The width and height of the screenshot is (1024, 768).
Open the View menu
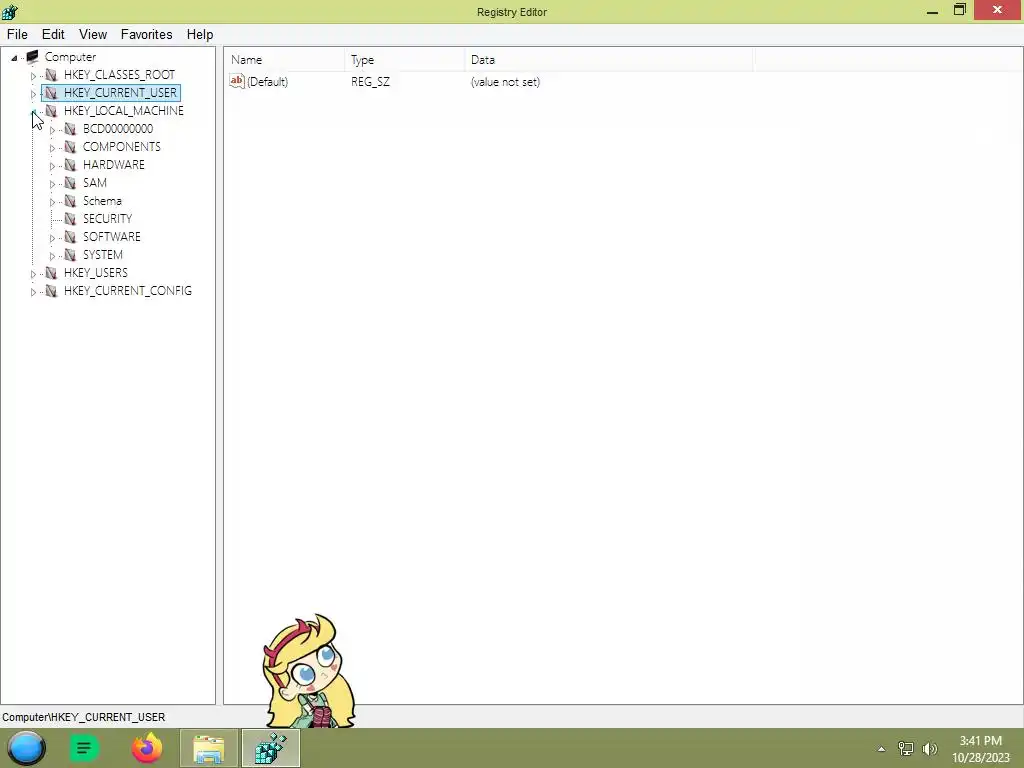(93, 35)
